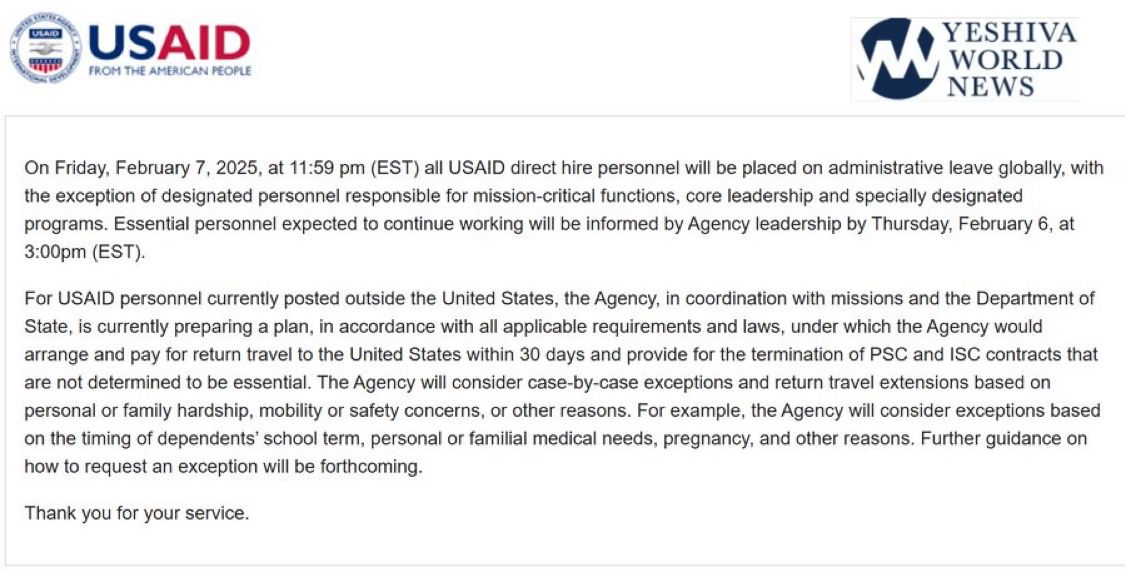Click the "Thank you for your service." line

137,514
